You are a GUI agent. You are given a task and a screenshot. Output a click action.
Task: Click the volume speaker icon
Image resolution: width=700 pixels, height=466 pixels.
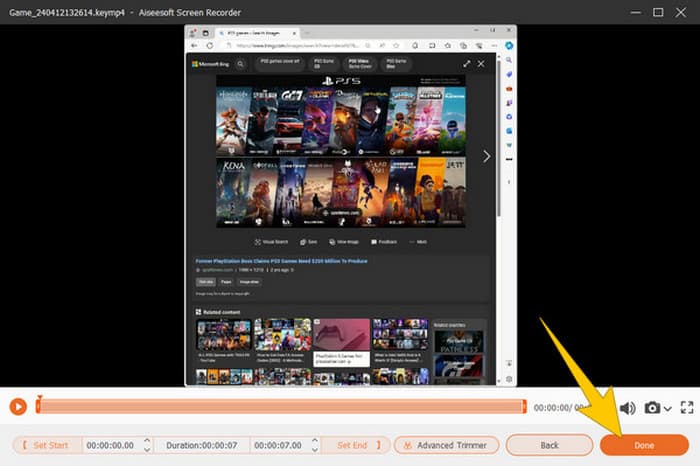(x=627, y=408)
